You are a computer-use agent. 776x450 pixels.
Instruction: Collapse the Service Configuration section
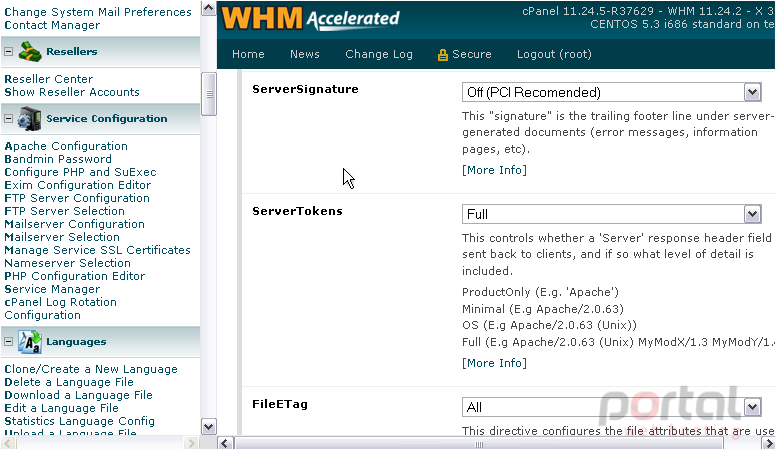pos(8,118)
